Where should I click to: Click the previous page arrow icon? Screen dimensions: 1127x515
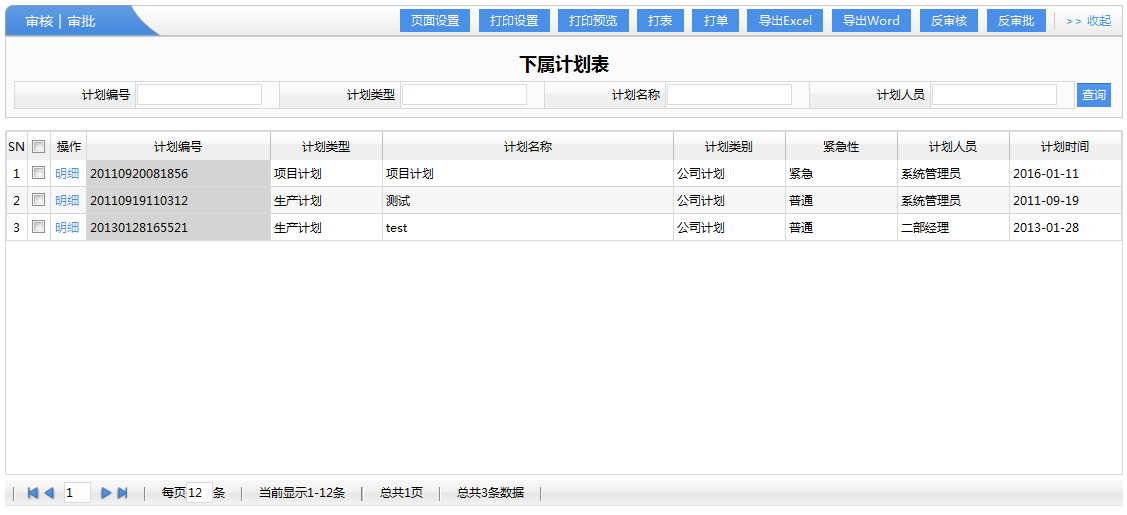[x=49, y=493]
